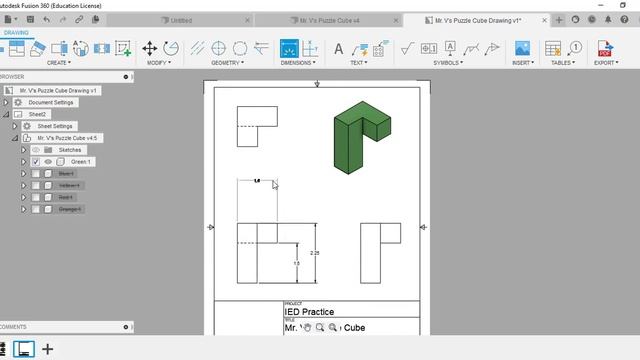The width and height of the screenshot is (640, 360).
Task: Check the Orange:1 checkbox
Action: (36, 209)
